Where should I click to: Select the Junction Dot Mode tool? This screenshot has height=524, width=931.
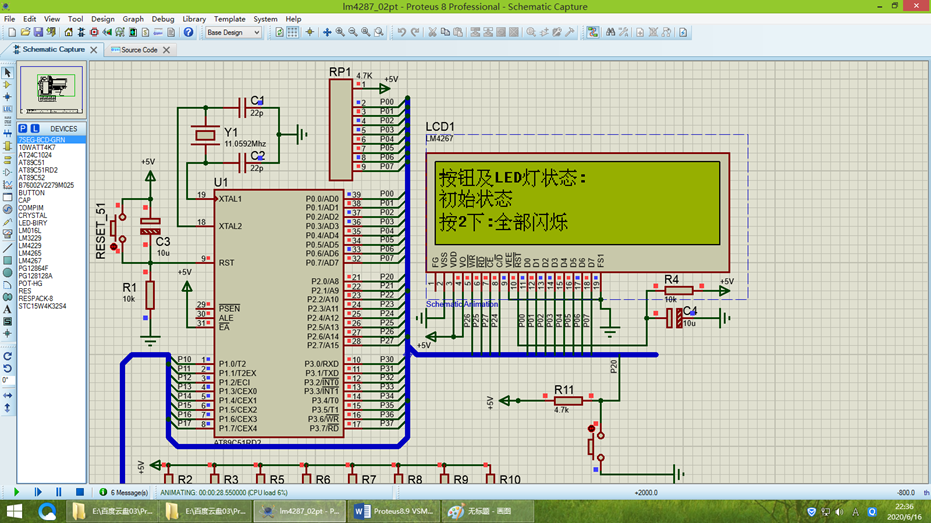7,97
